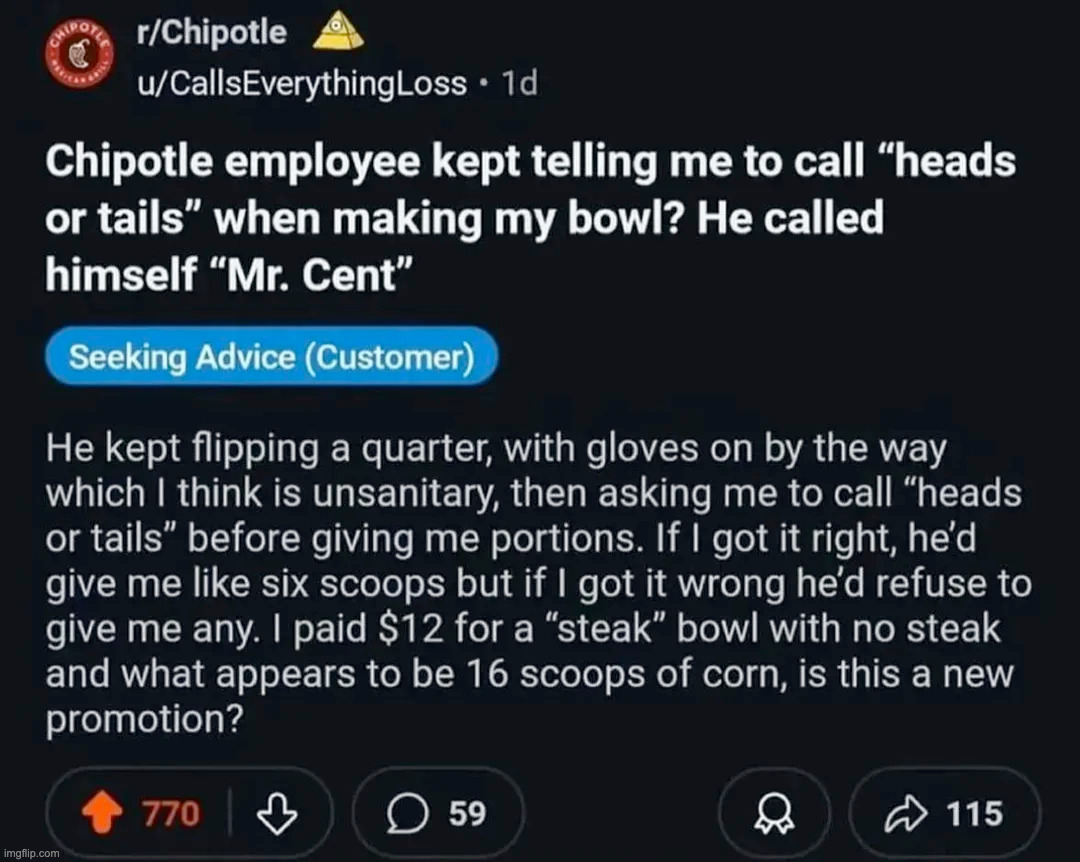1080x862 pixels.
Task: Downvote the Mr. Cent post
Action: click(271, 813)
